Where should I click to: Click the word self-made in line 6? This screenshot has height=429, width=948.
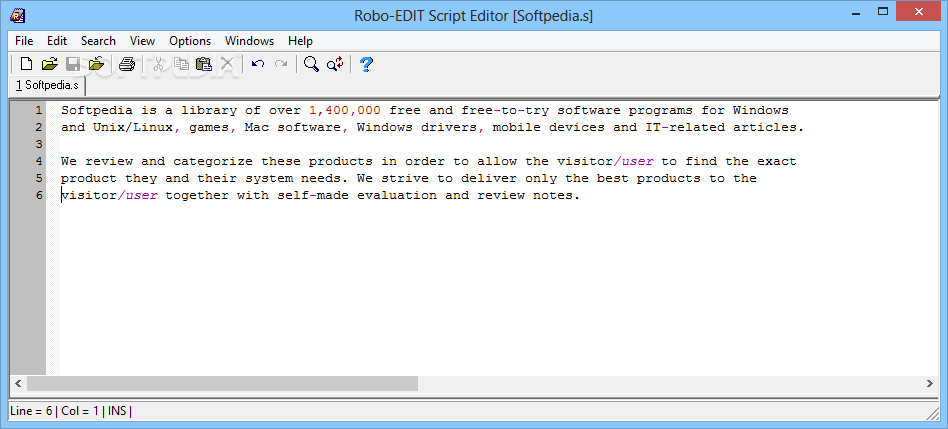point(313,195)
